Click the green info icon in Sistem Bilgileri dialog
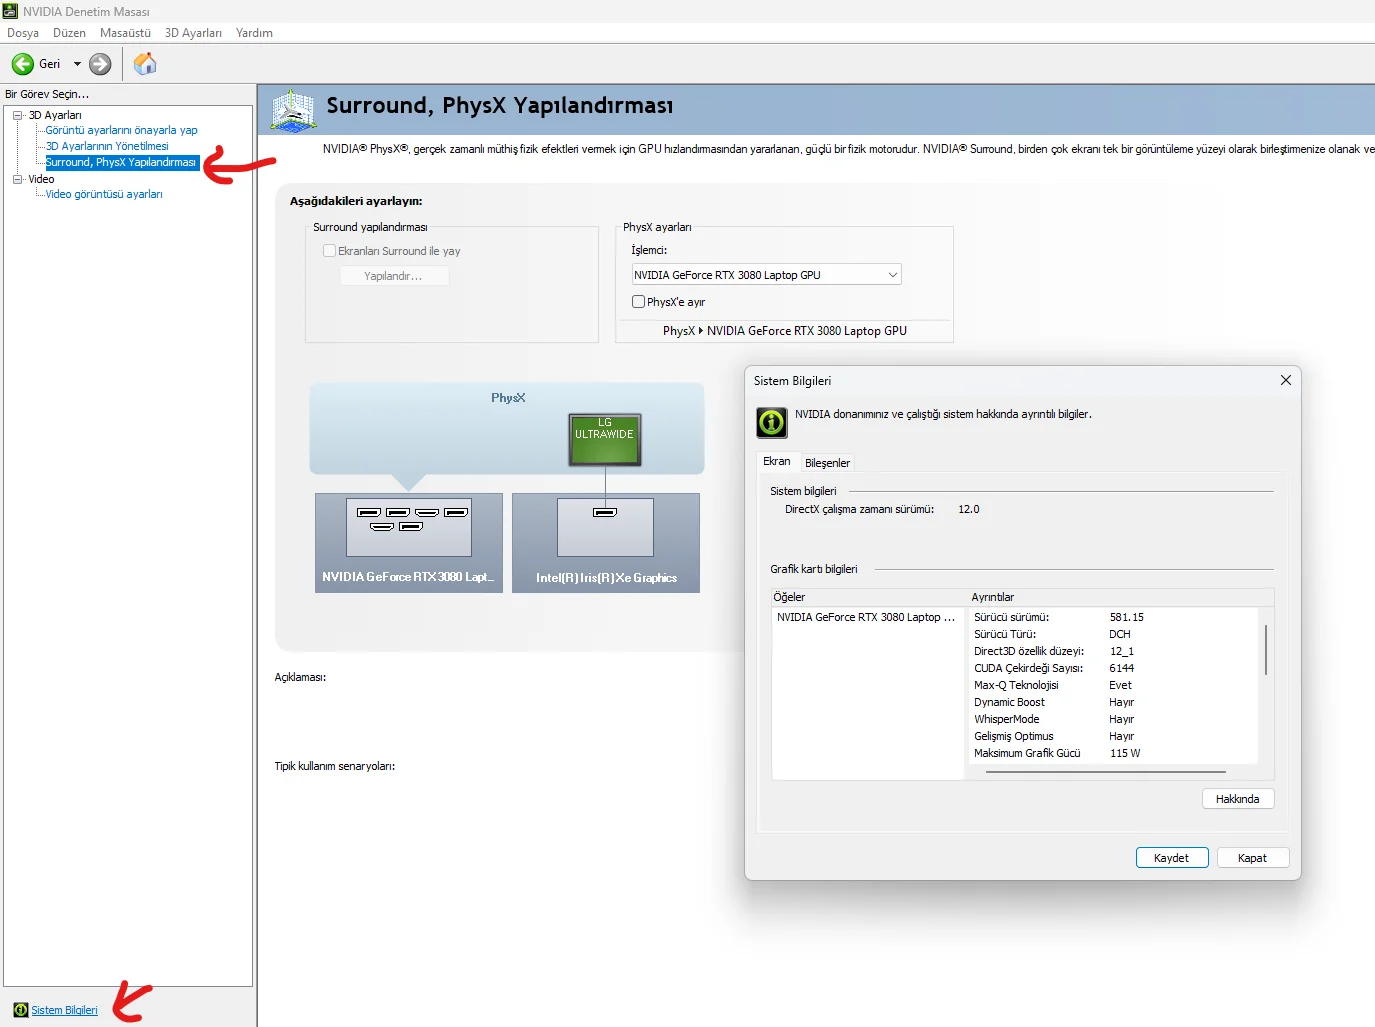Viewport: 1375px width, 1027px height. (772, 422)
